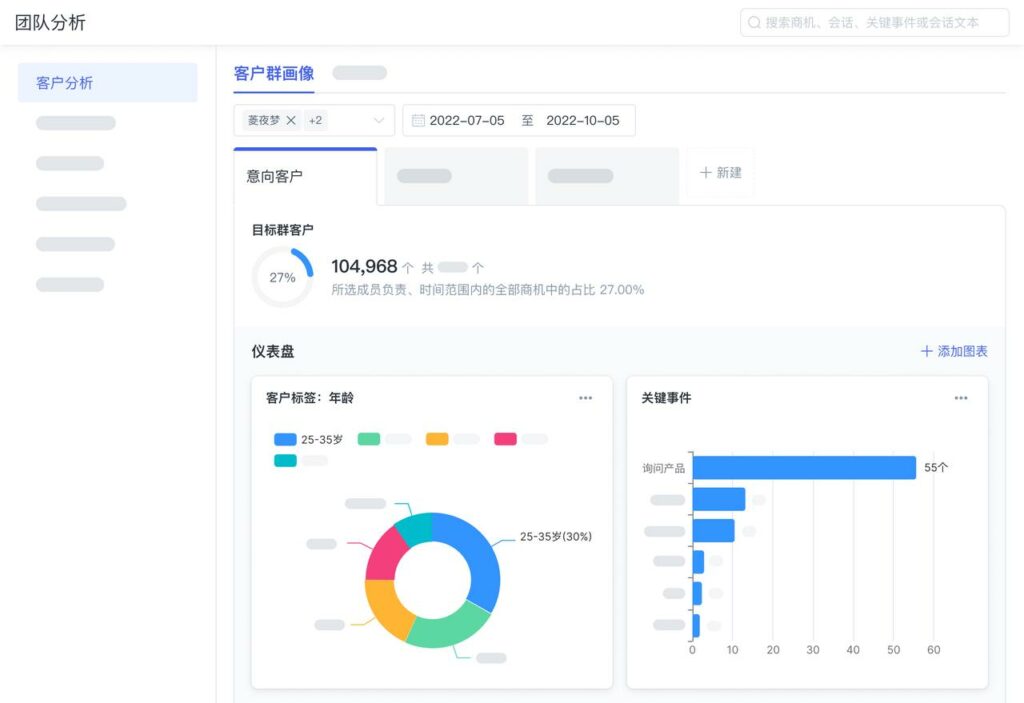This screenshot has height=703, width=1024.
Task: Click the search magnifier icon
Action: point(754,23)
